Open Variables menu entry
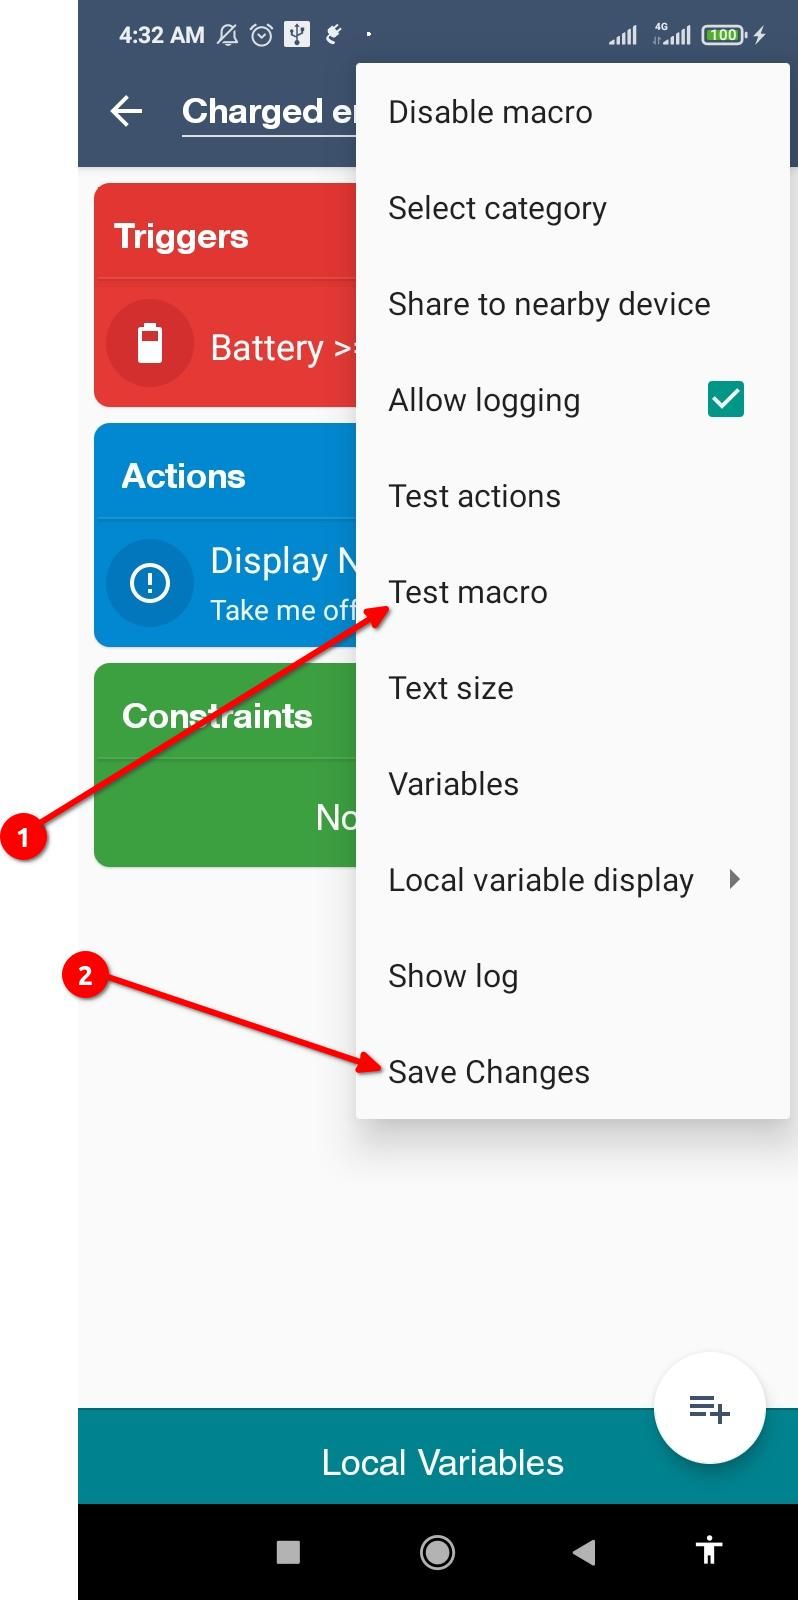This screenshot has height=1600, width=798. (x=573, y=784)
